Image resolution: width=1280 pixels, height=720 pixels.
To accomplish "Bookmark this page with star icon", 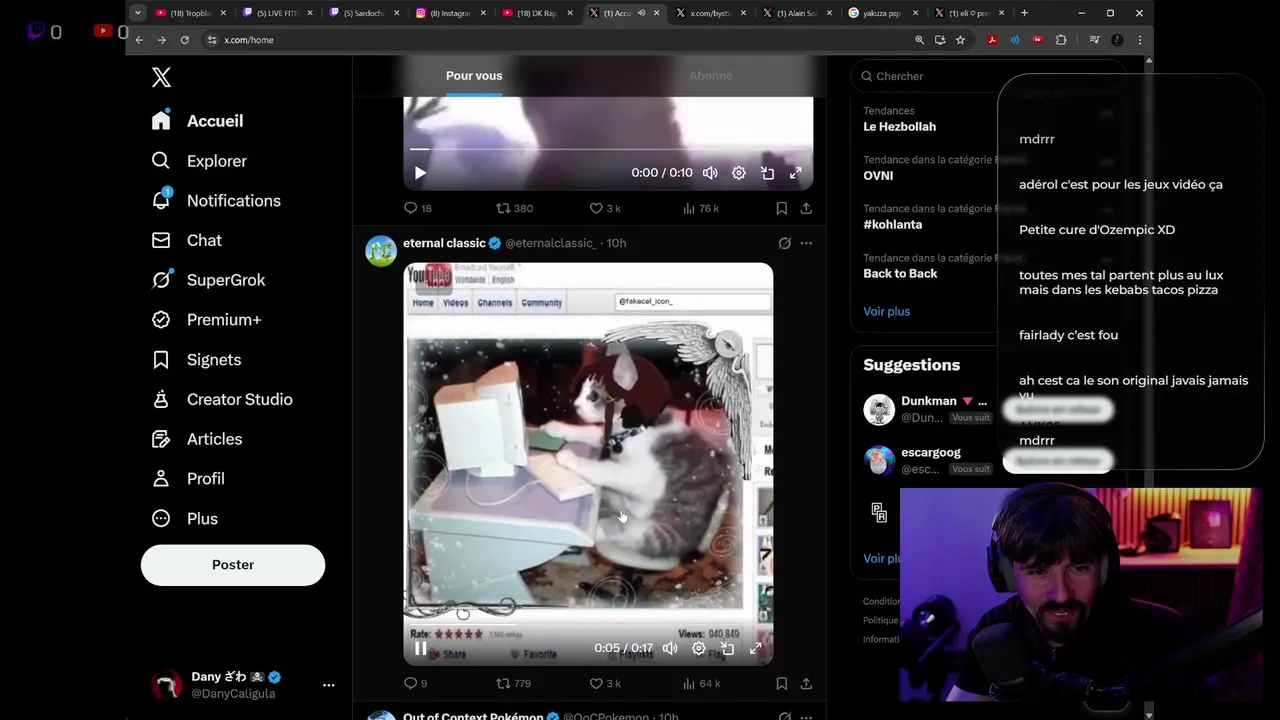I will 960,40.
